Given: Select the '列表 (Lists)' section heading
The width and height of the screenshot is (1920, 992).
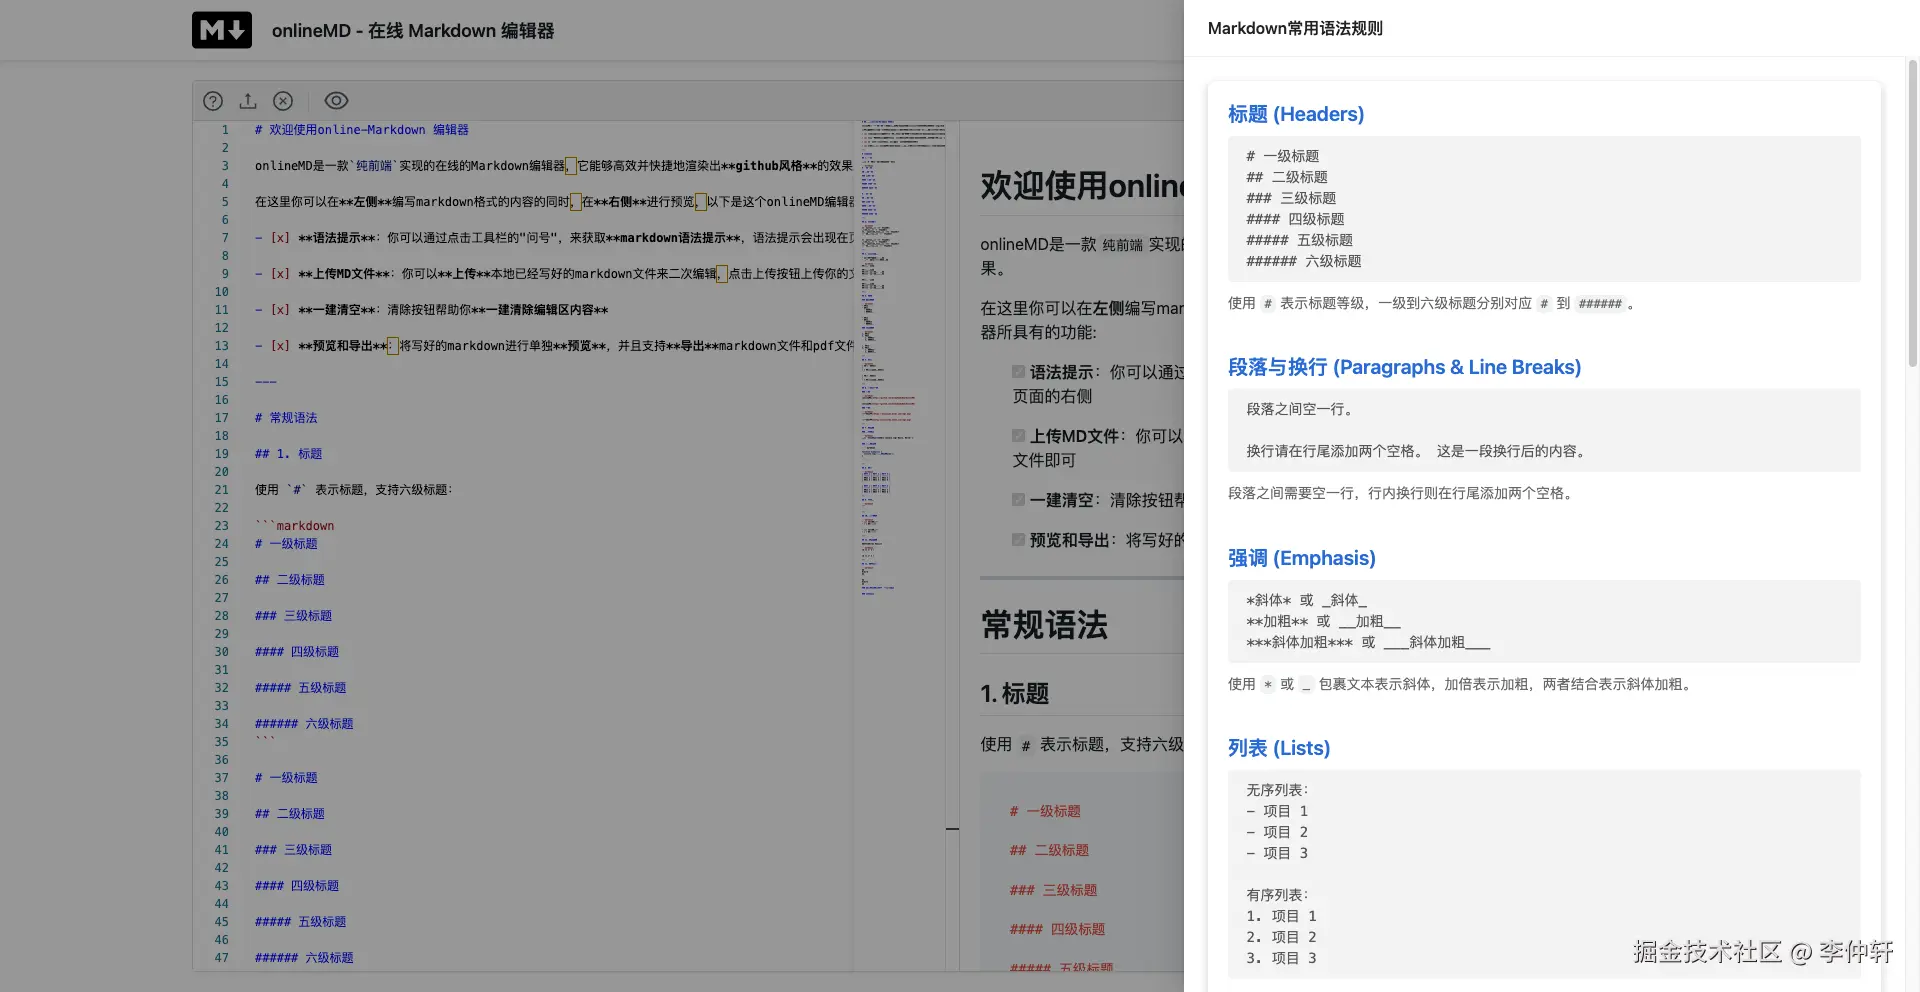Looking at the screenshot, I should [x=1279, y=748].
